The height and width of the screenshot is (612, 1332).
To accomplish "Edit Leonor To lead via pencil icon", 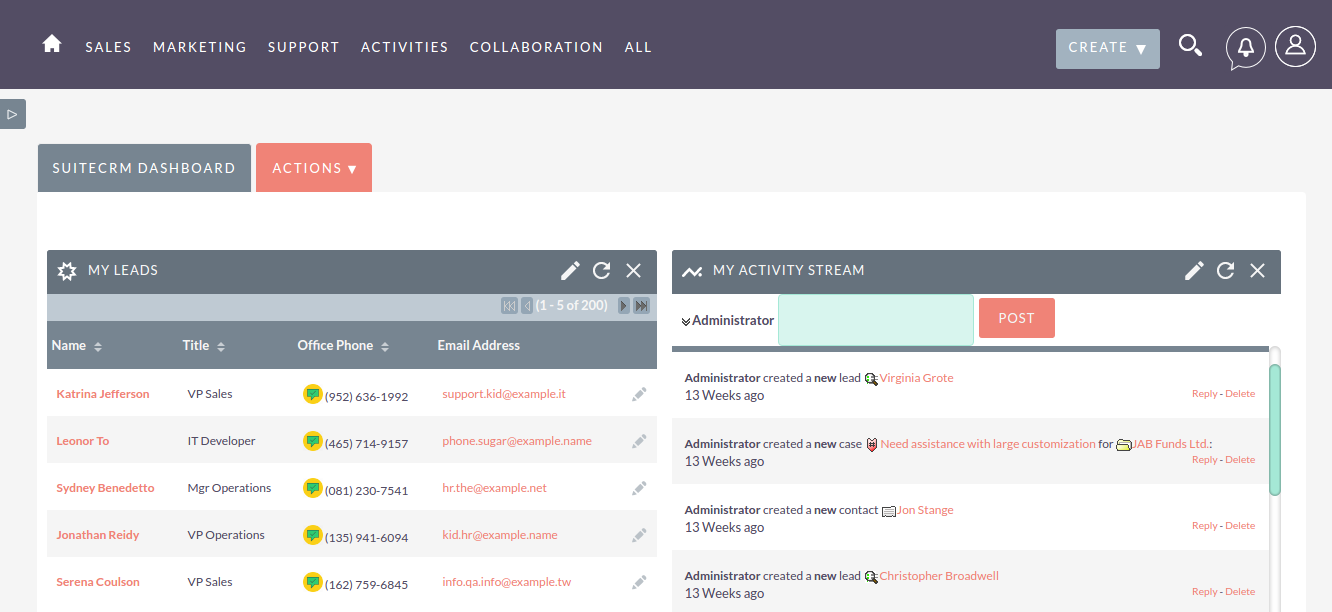I will pos(640,442).
